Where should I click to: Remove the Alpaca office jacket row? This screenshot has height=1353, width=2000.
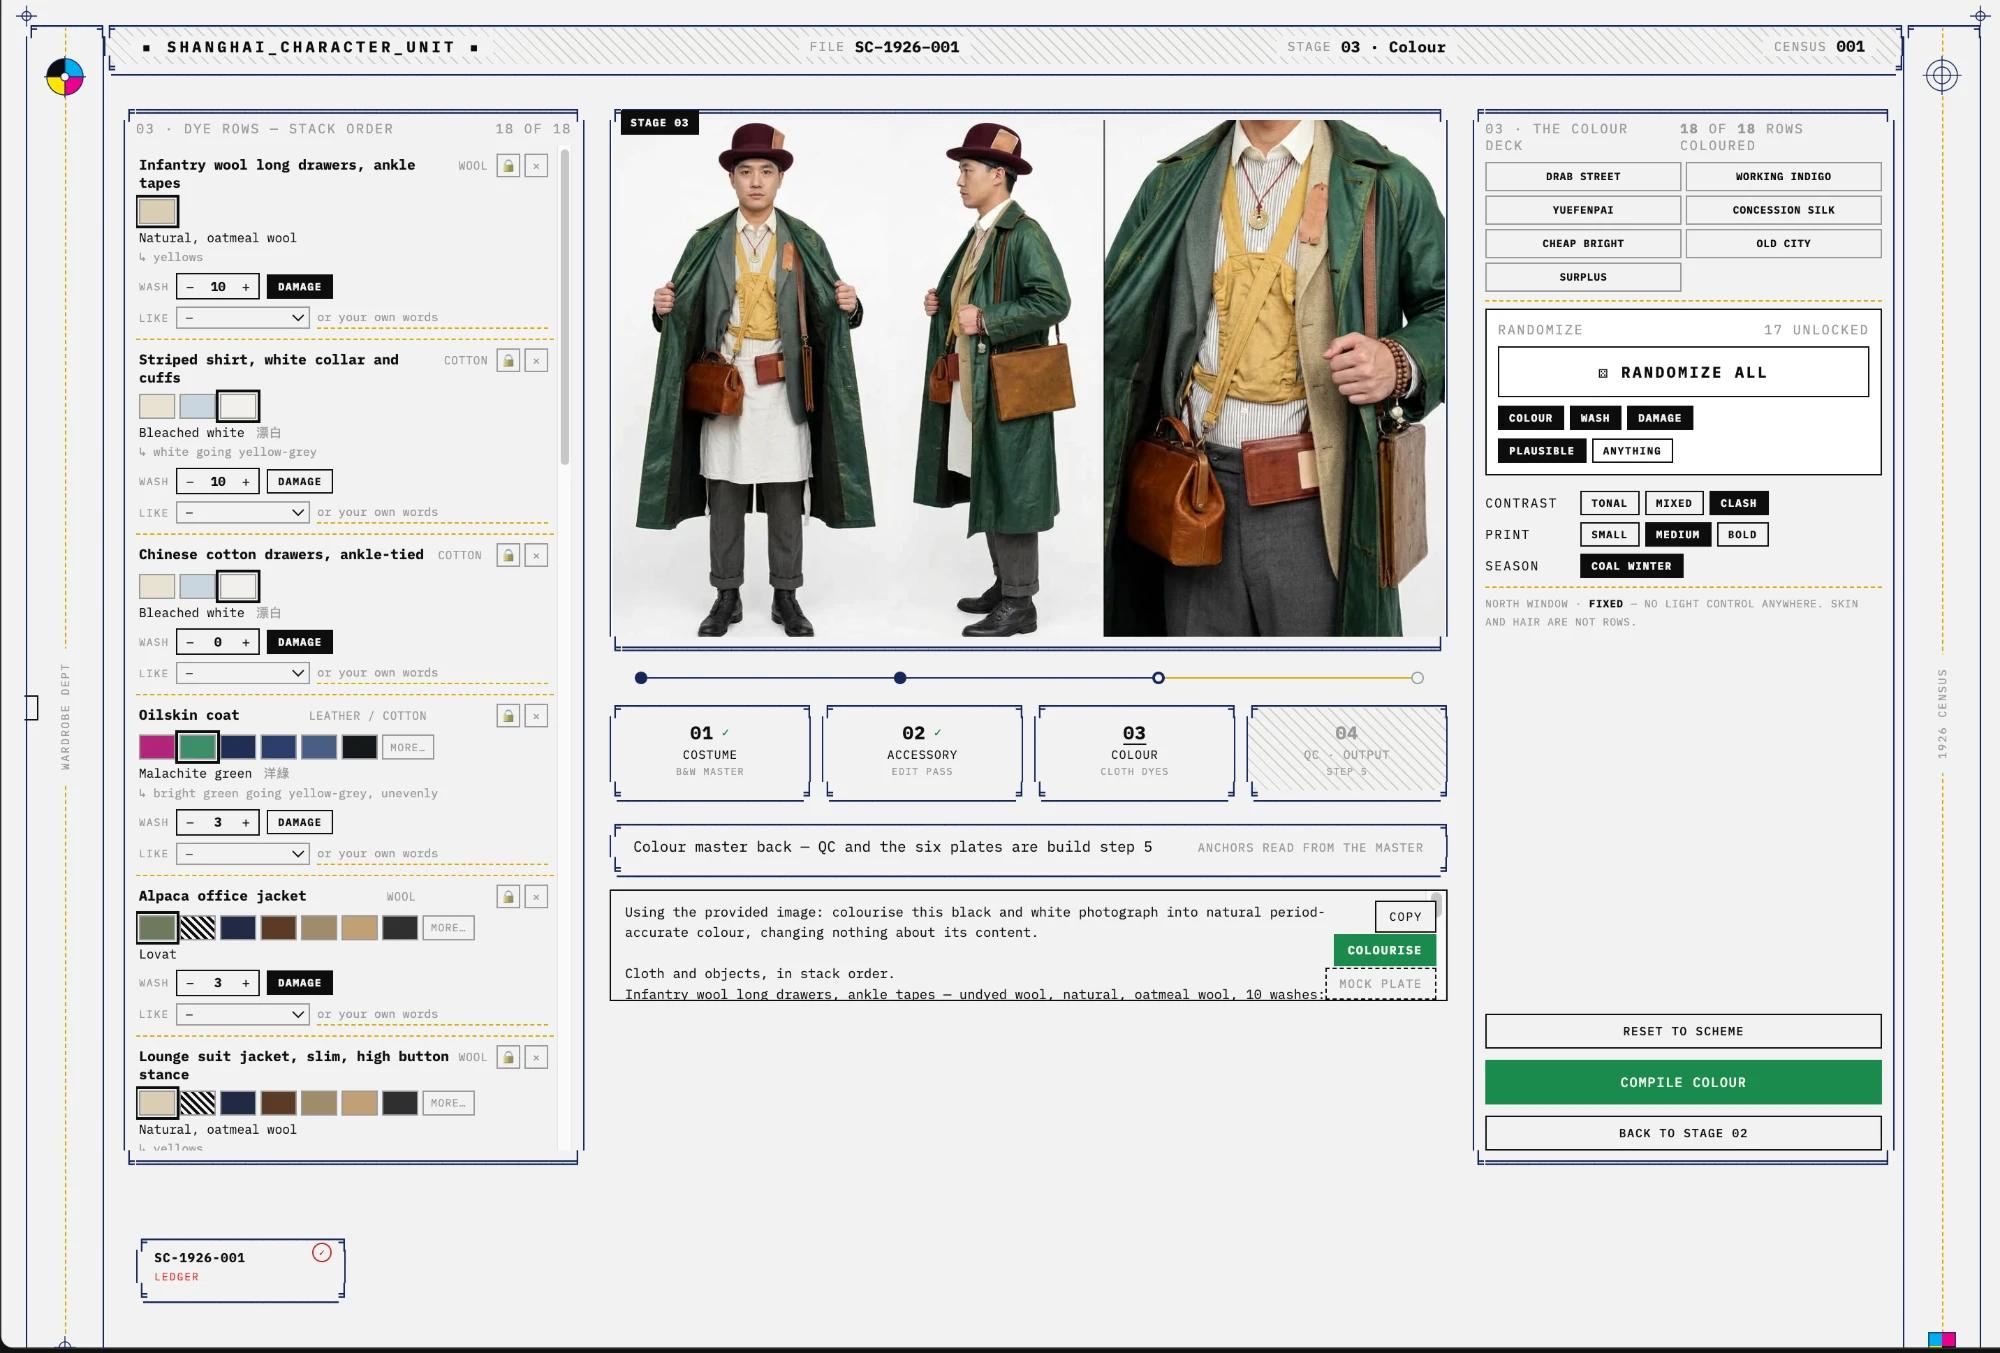coord(536,897)
